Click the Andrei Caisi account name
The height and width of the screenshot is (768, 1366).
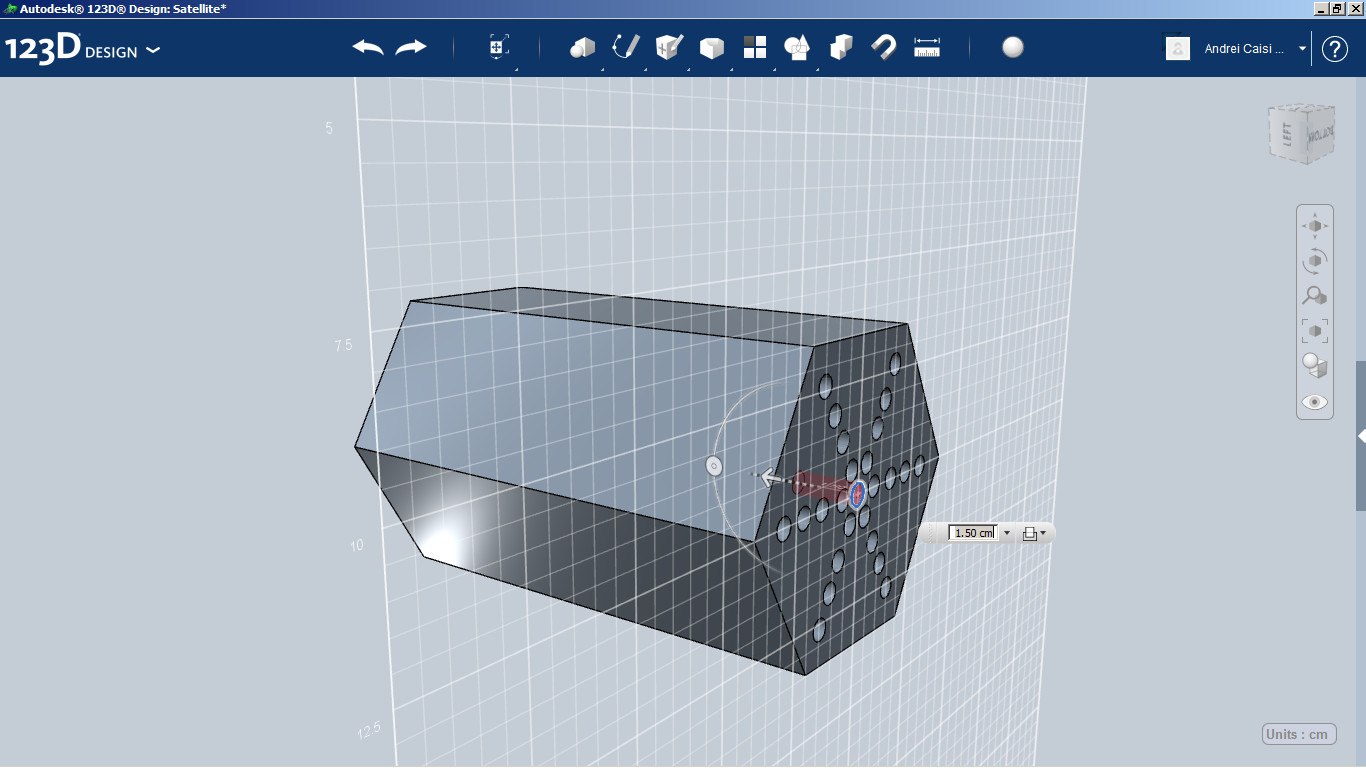point(1244,48)
